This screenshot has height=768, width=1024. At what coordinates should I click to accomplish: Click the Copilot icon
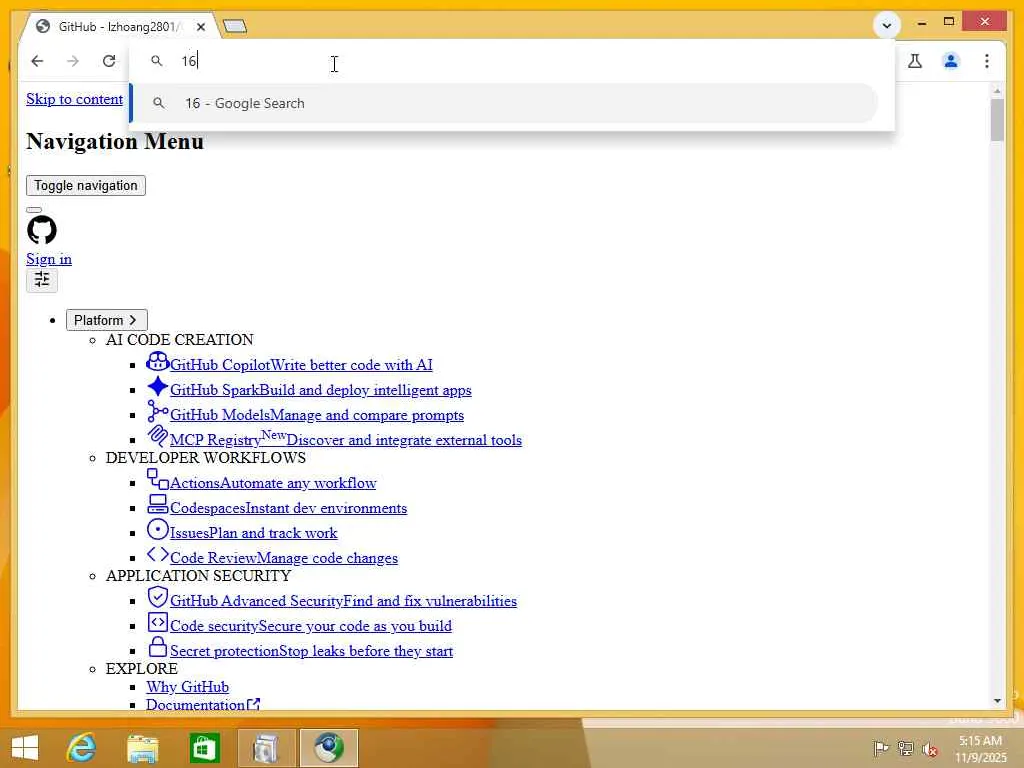click(157, 362)
